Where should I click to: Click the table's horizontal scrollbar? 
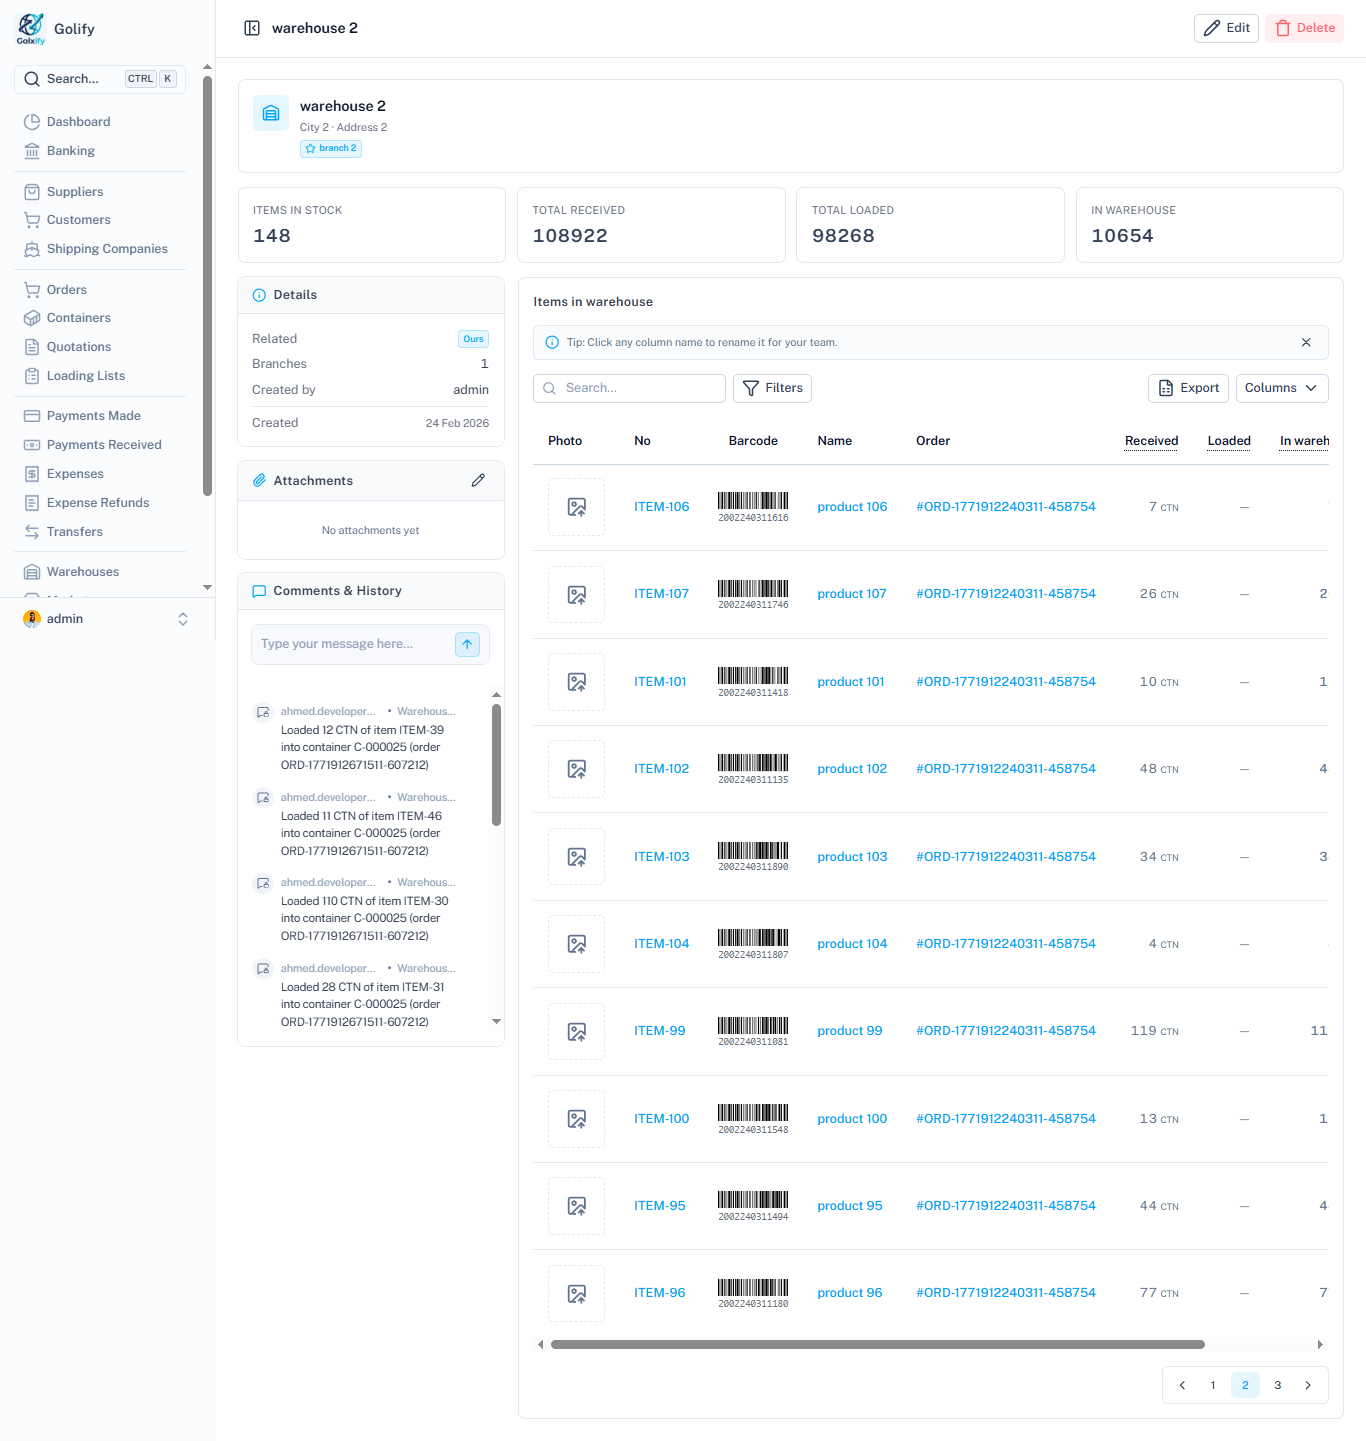click(877, 1345)
